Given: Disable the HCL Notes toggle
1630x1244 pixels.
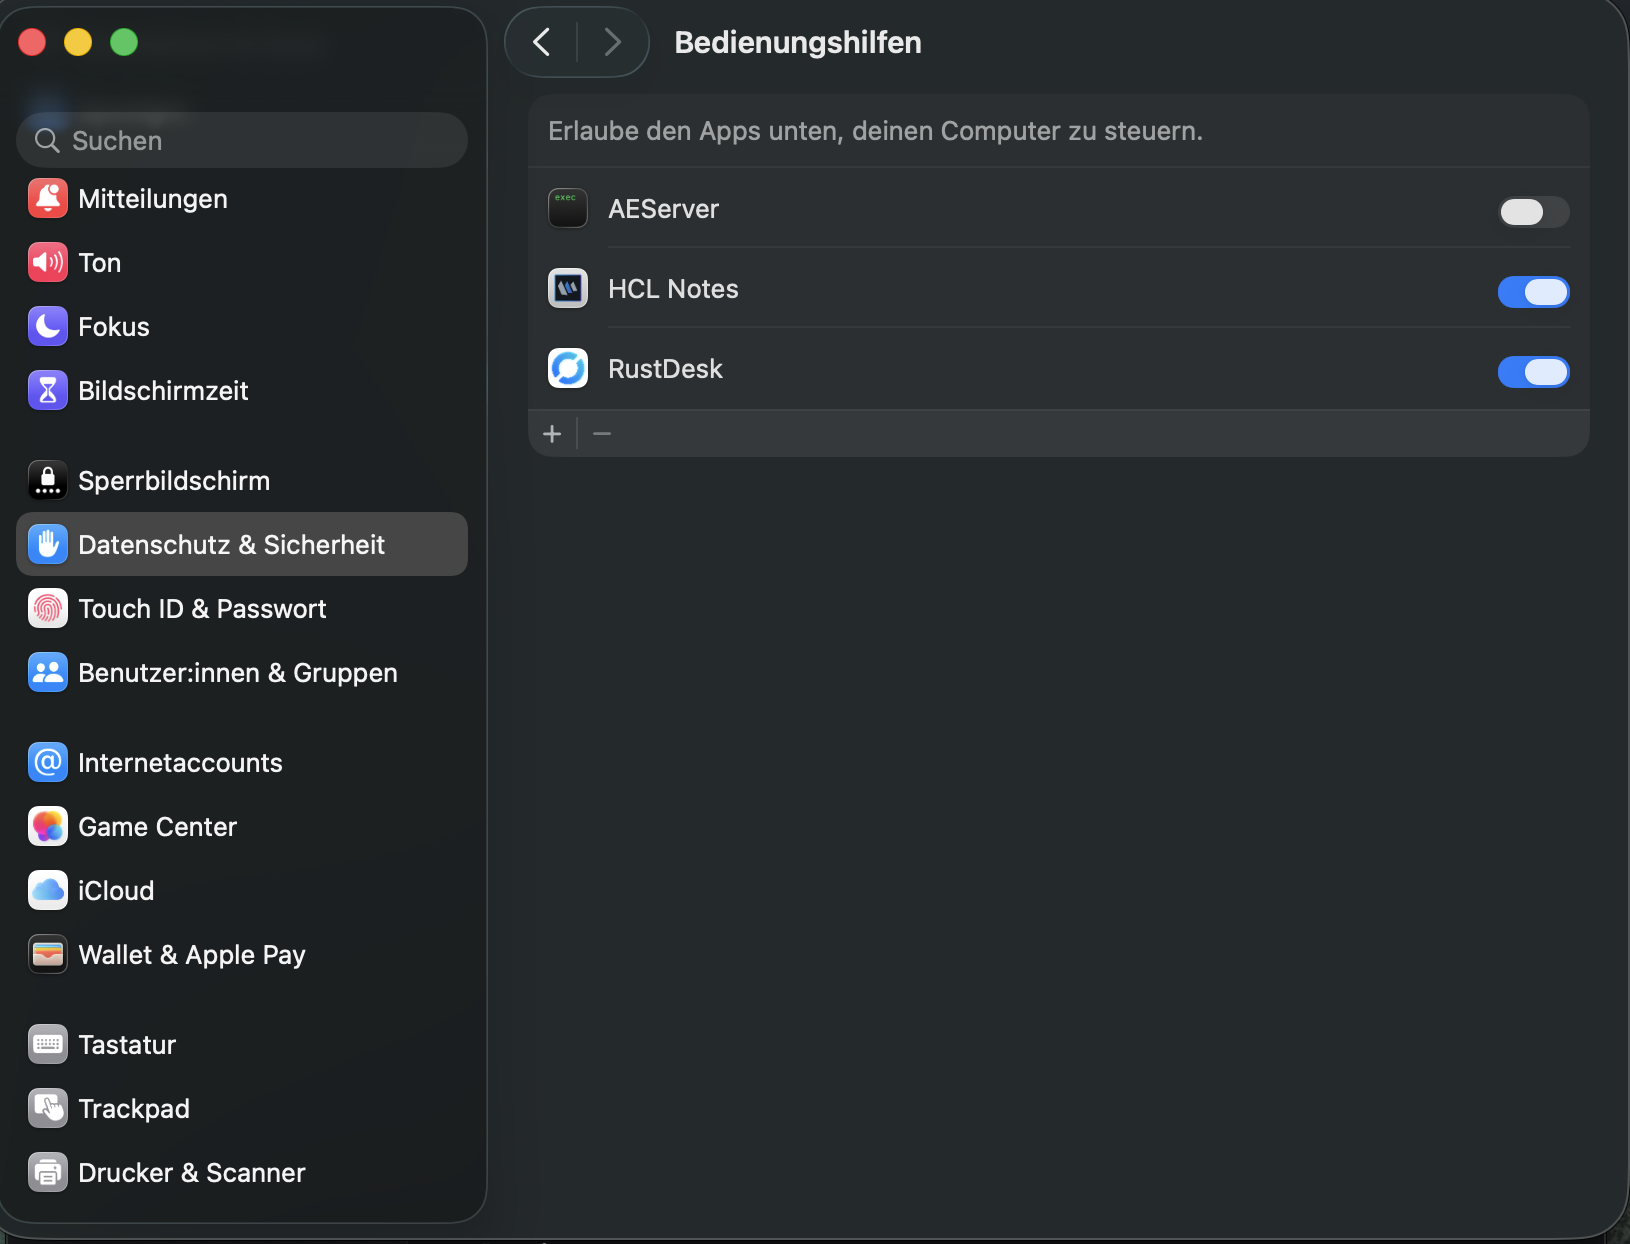Looking at the screenshot, I should (1533, 292).
